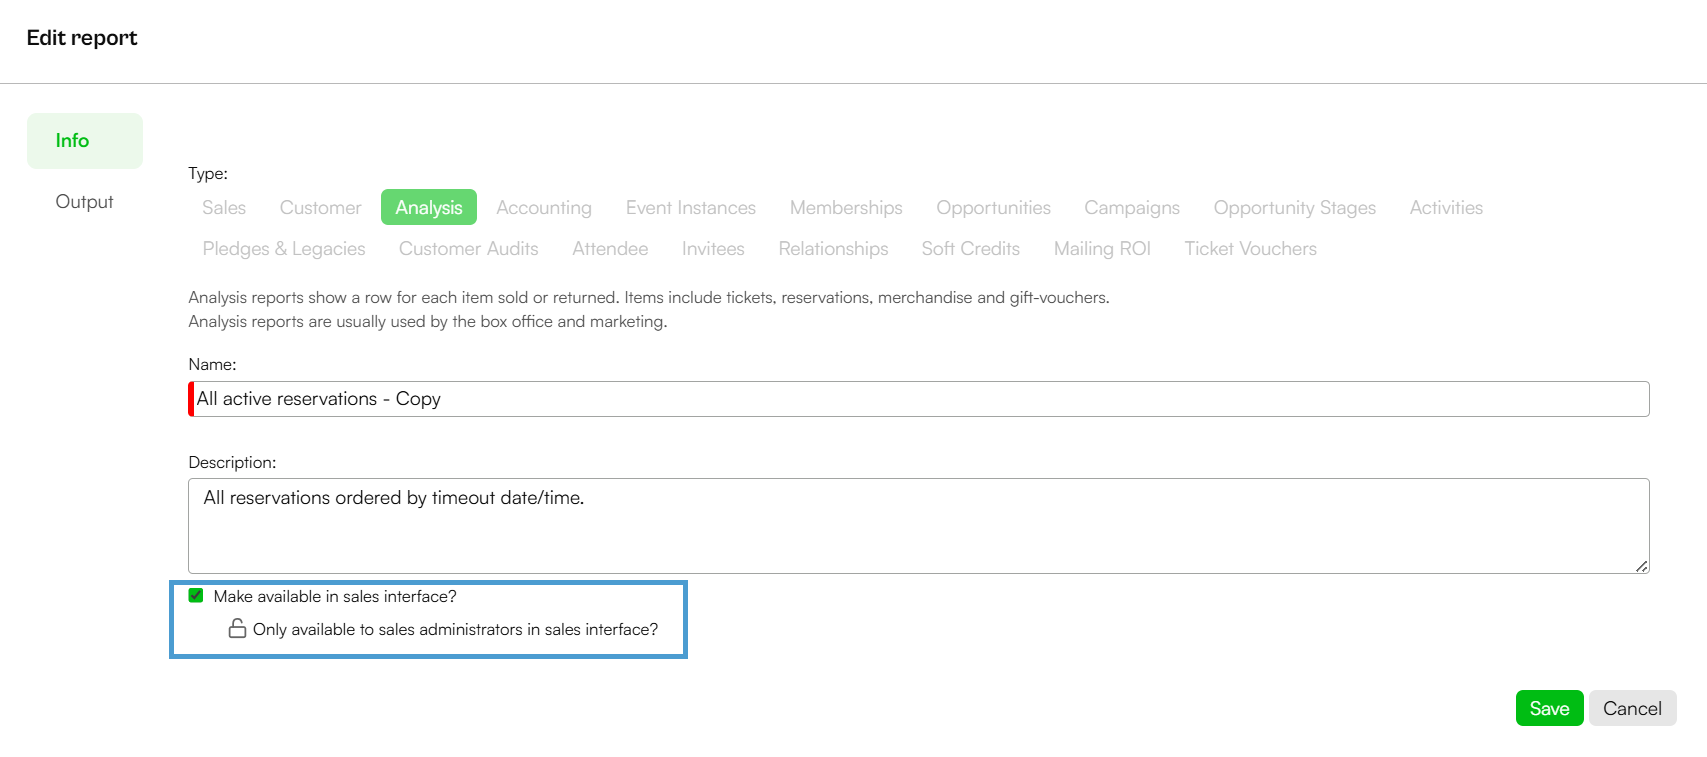
Task: Choose the Memberships report type
Action: tap(846, 207)
